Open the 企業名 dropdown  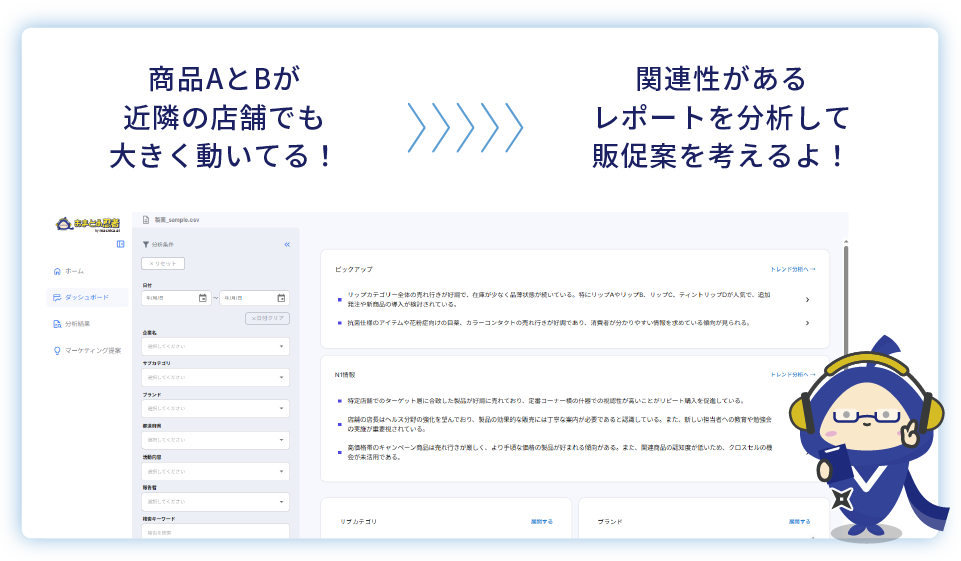215,346
